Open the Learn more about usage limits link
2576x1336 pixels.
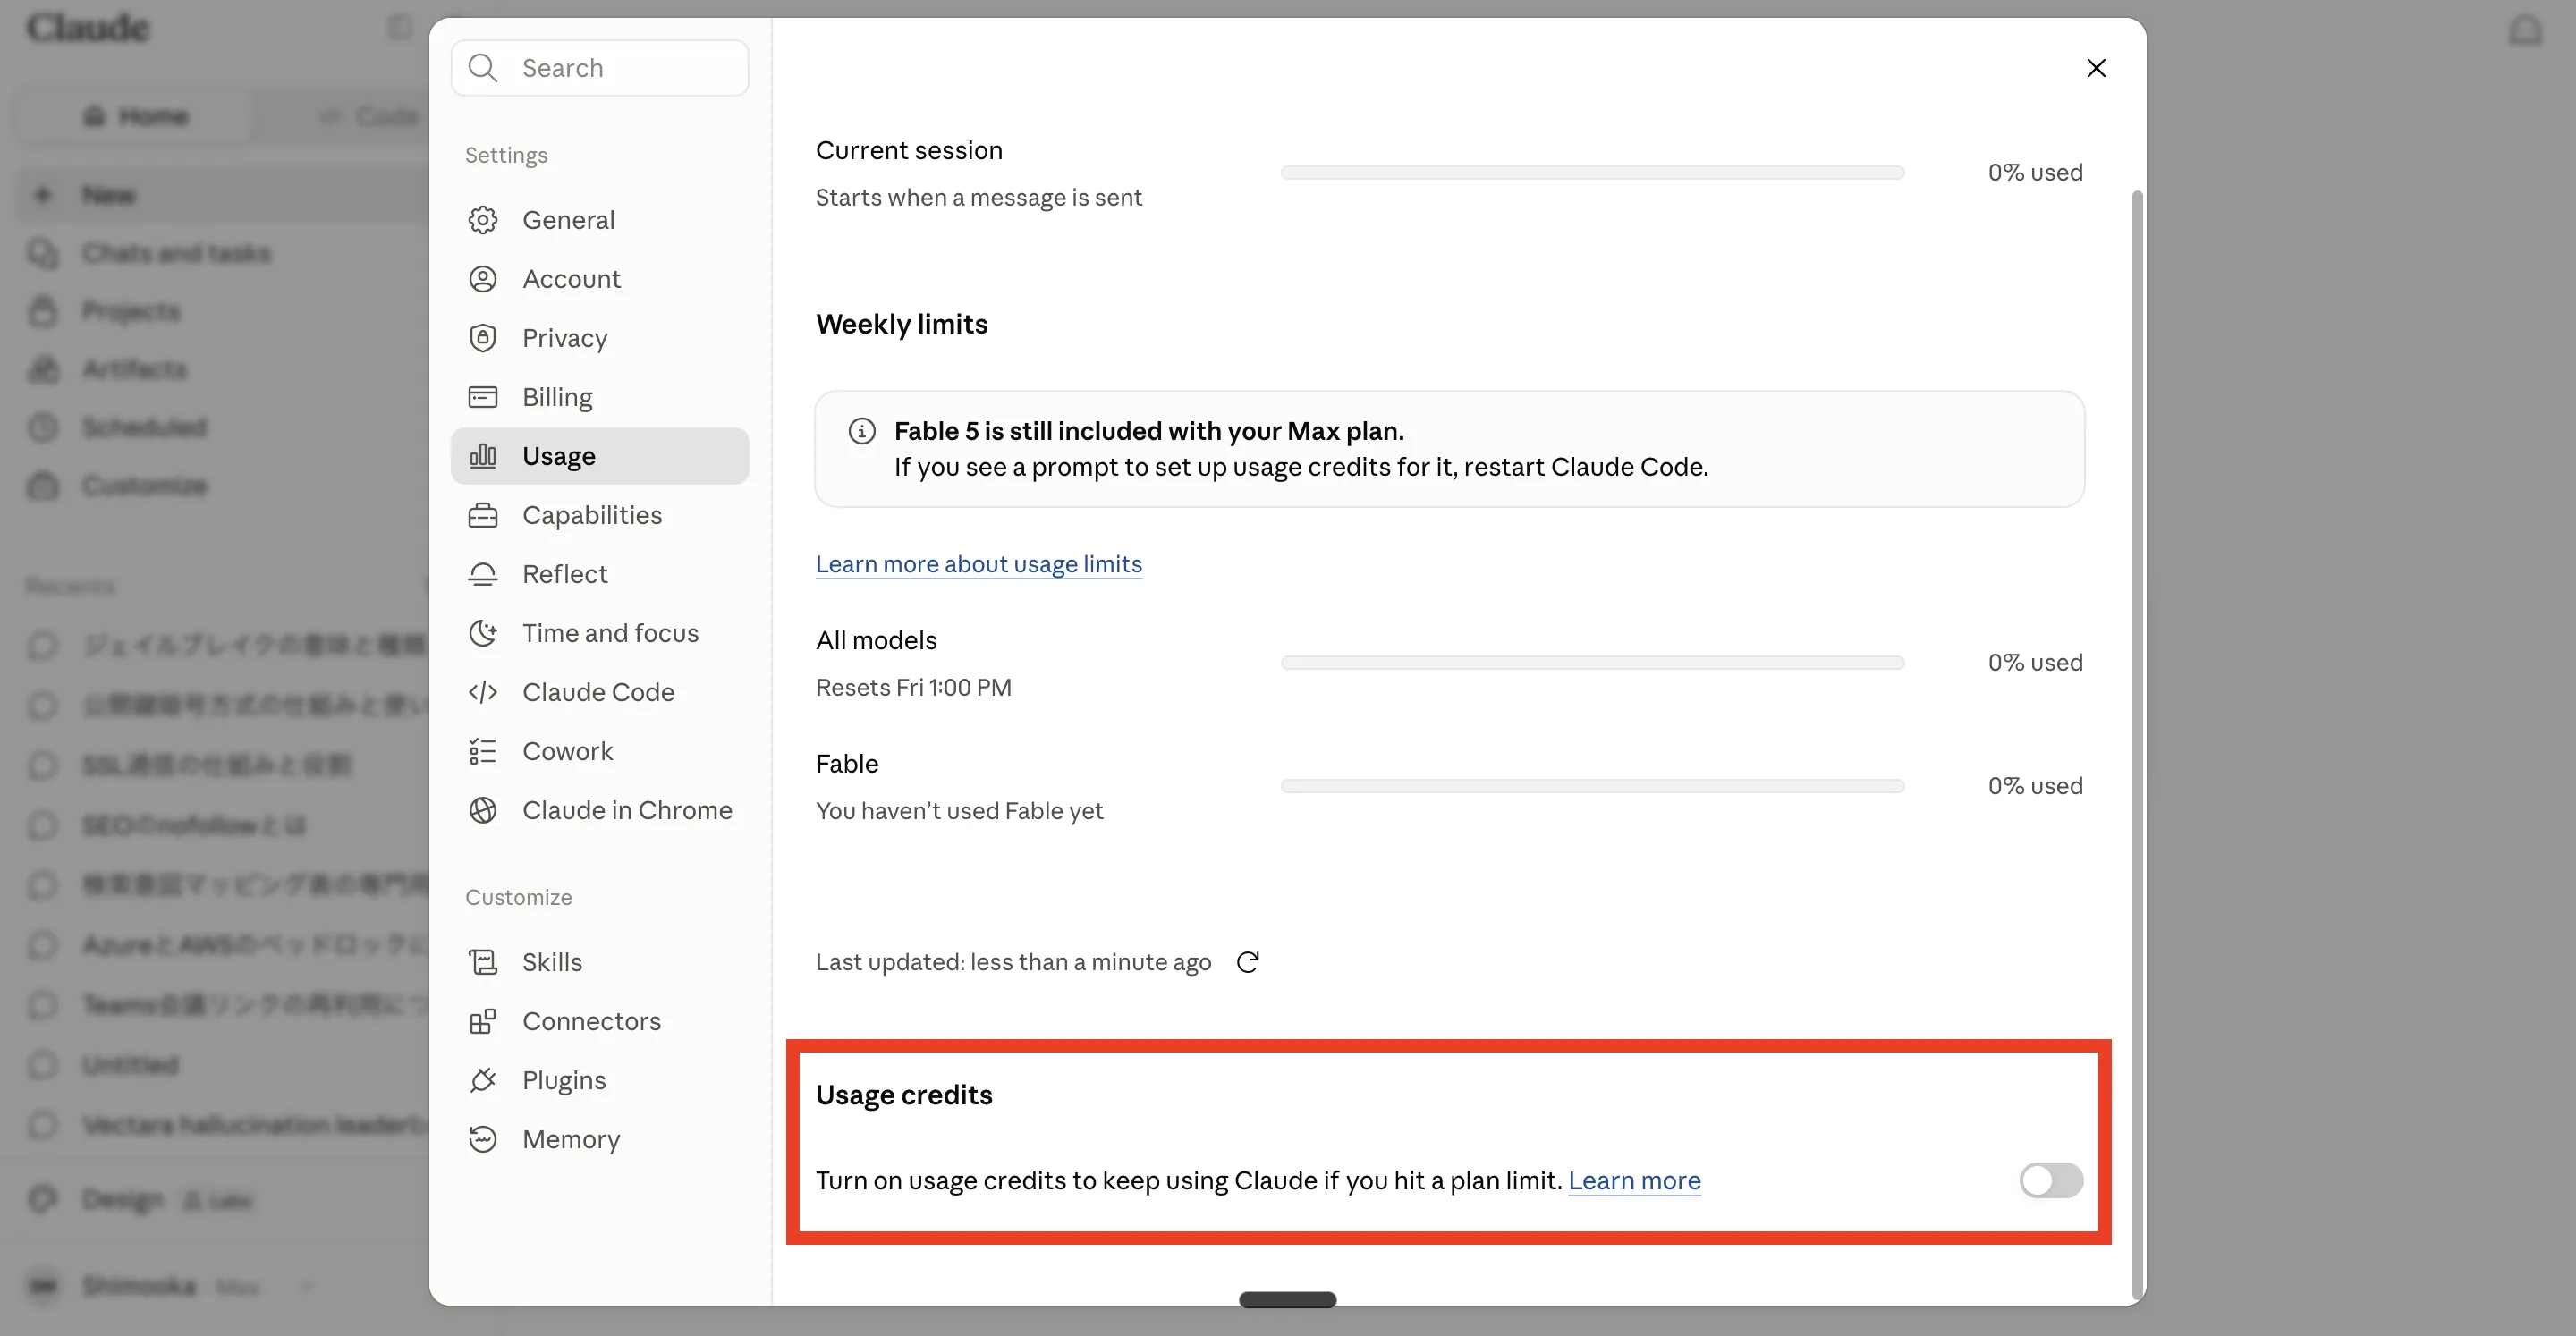click(978, 564)
